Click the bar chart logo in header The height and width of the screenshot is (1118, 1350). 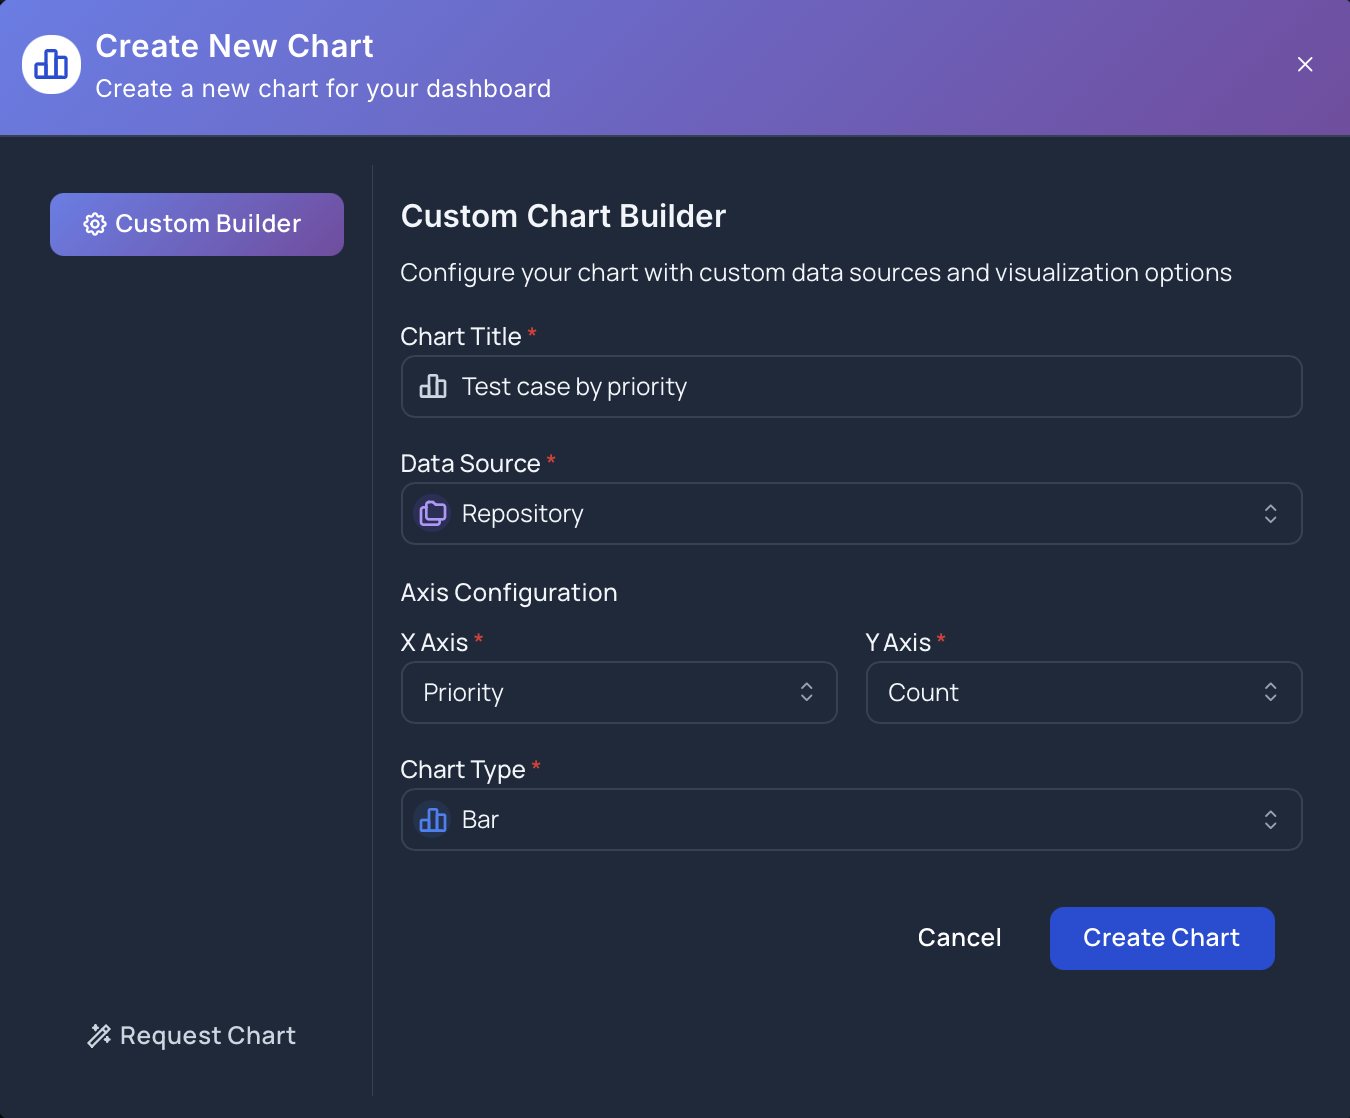51,64
